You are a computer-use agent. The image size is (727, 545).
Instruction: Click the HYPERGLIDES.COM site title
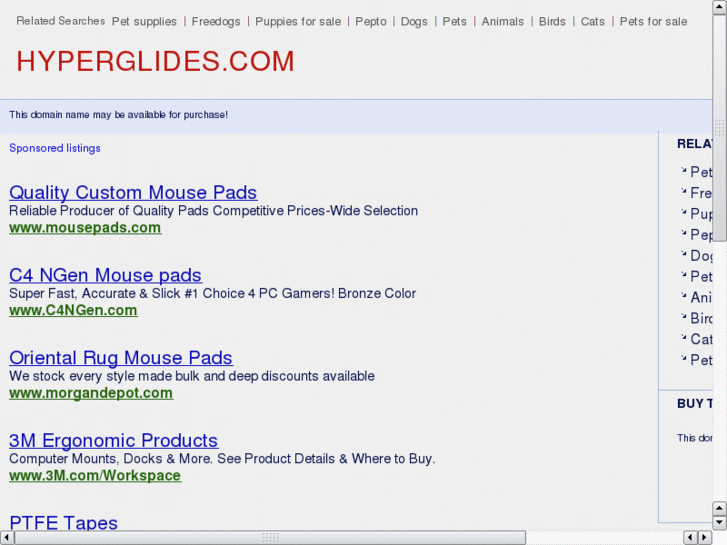(x=155, y=61)
